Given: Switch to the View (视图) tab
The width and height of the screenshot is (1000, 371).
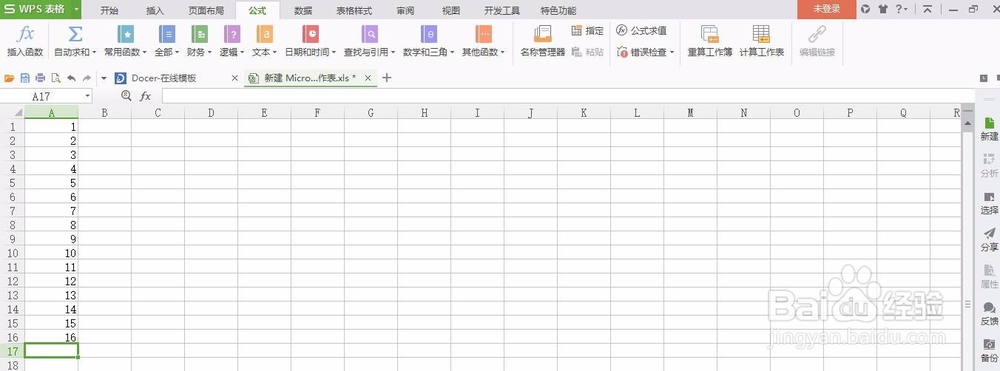Looking at the screenshot, I should 451,10.
